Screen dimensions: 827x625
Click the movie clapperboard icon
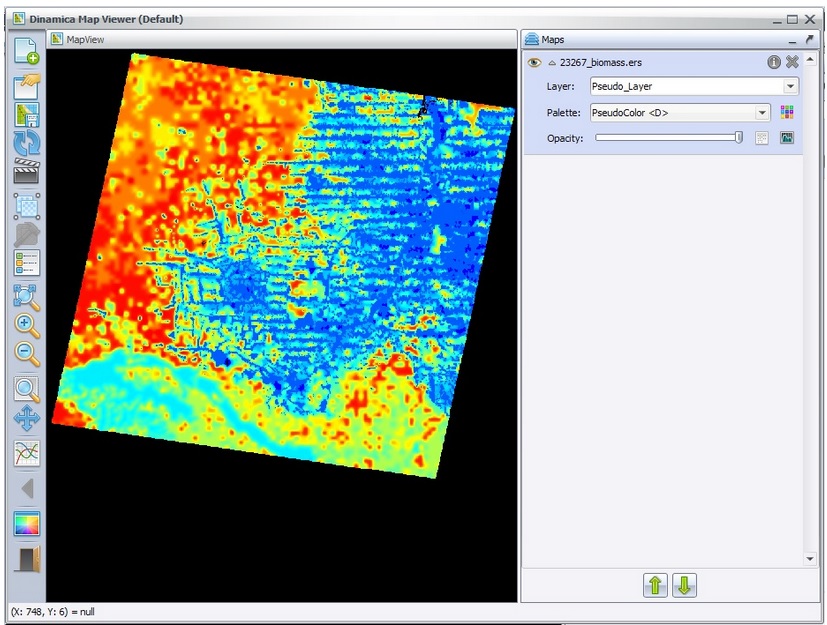tap(26, 173)
